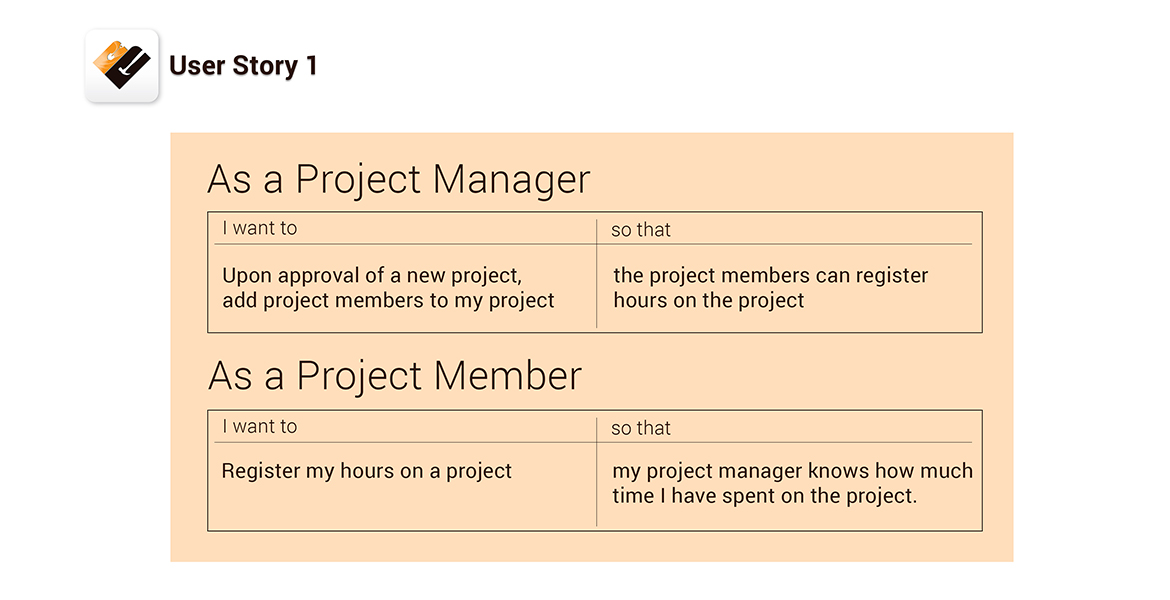This screenshot has height=600, width=1170.
Task: Select the User Story 1 title
Action: [x=243, y=66]
